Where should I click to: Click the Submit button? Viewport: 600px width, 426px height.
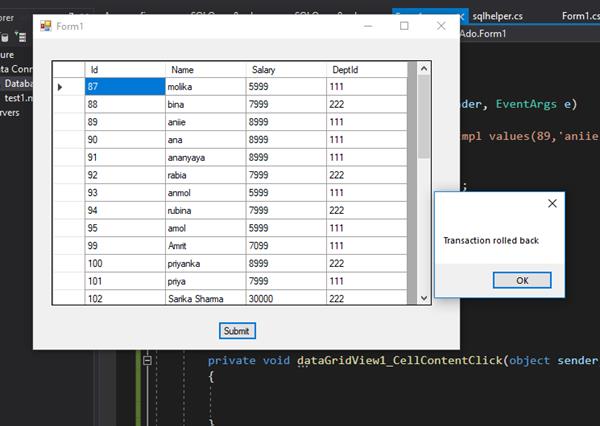tap(238, 330)
